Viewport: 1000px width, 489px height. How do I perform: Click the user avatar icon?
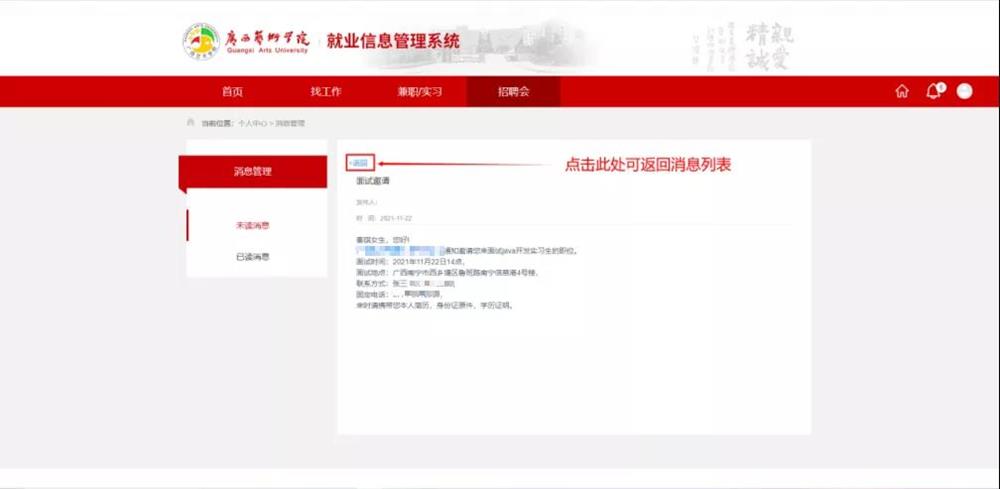click(964, 91)
